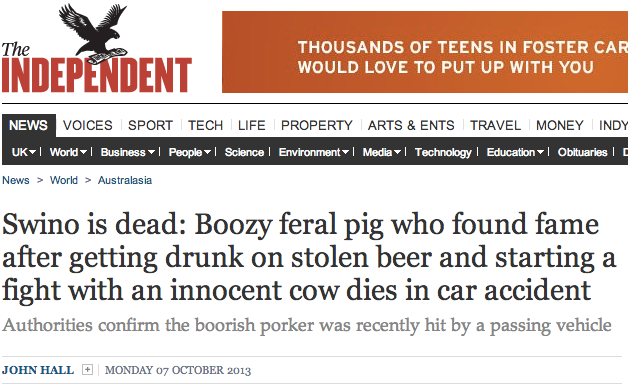The image size is (628, 385).
Task: Click The Independent eagle logo
Action: click(x=97, y=48)
